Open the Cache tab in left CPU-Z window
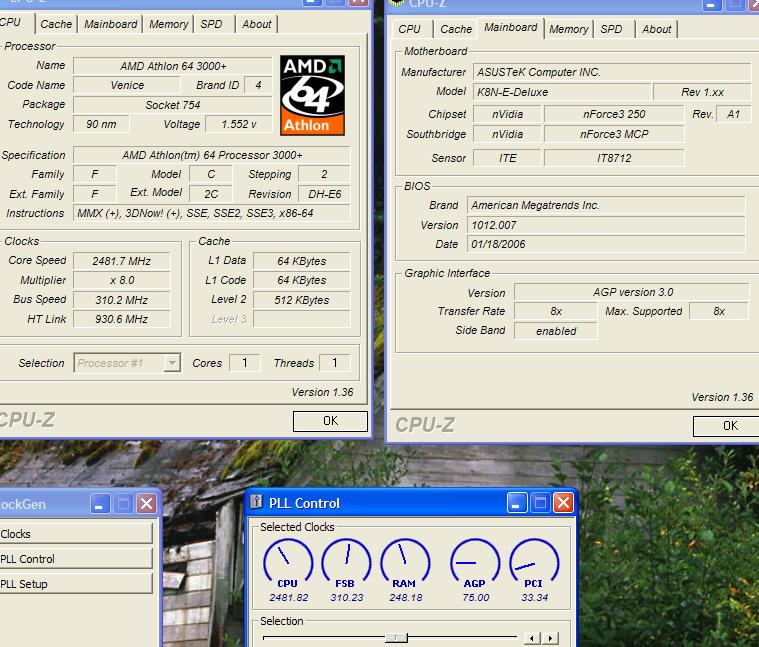The width and height of the screenshot is (759, 647). click(56, 24)
